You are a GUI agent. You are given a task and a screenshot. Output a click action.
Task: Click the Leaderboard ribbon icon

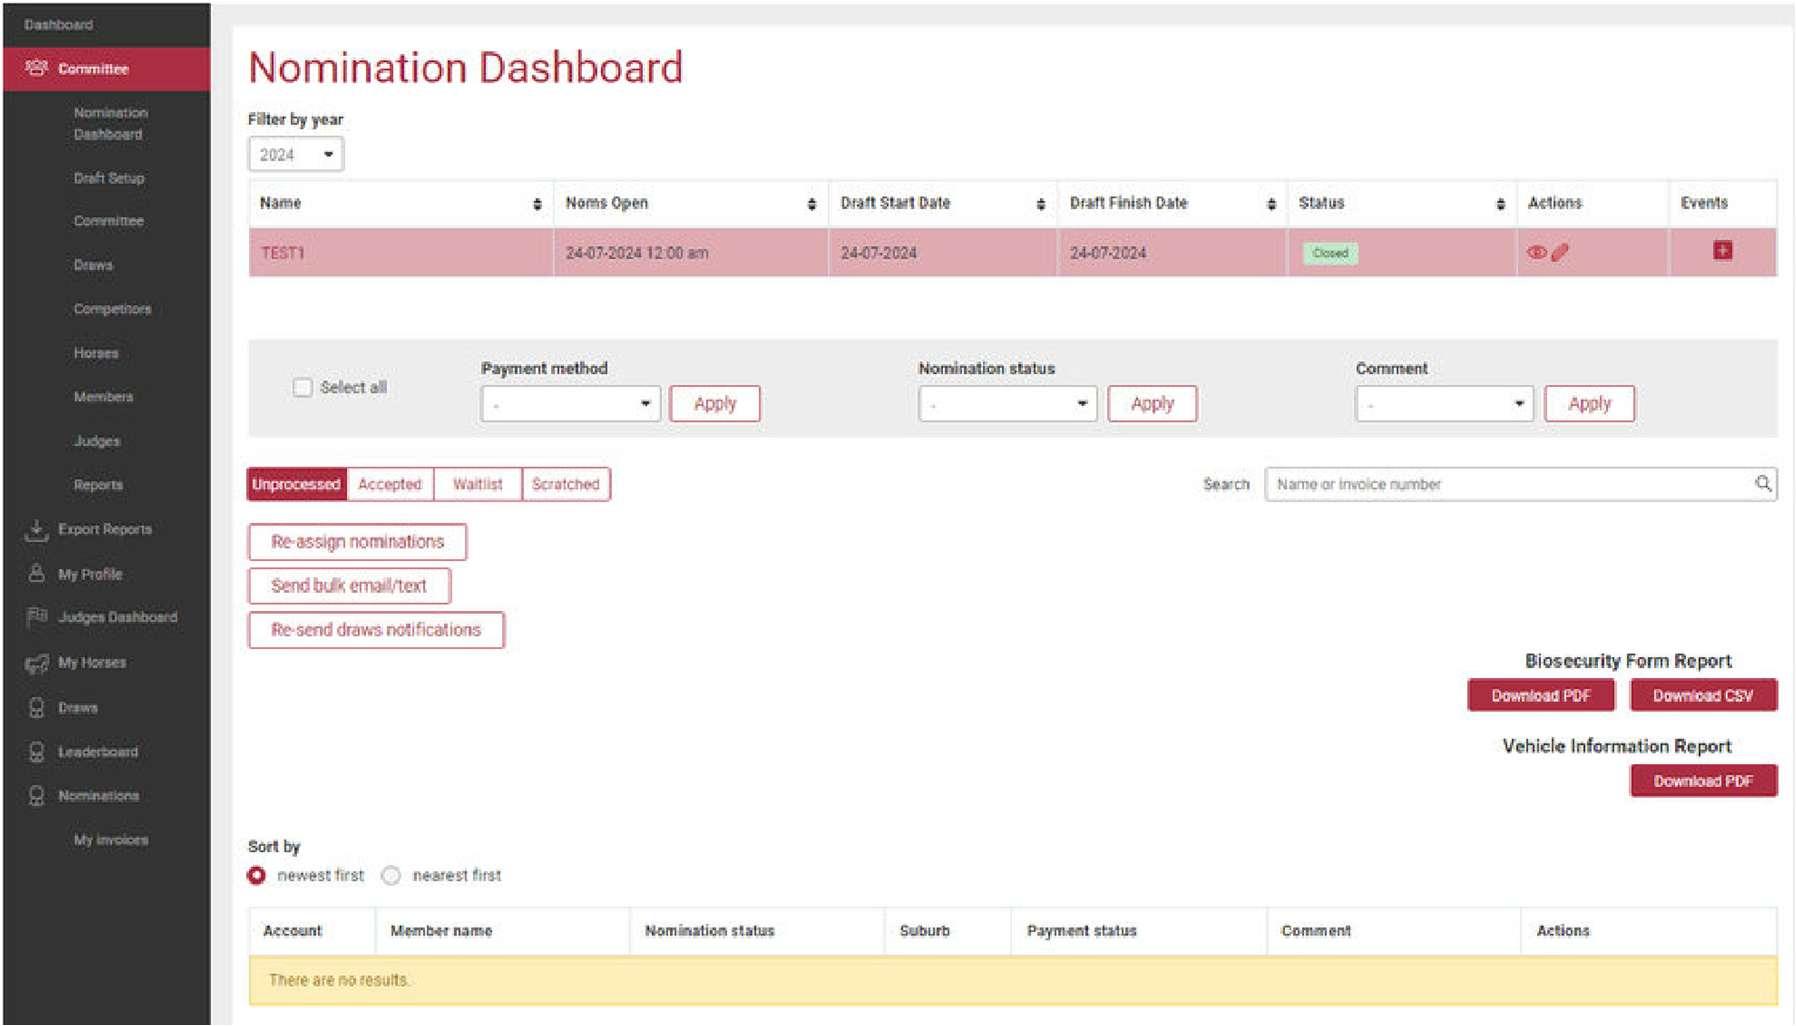(36, 752)
